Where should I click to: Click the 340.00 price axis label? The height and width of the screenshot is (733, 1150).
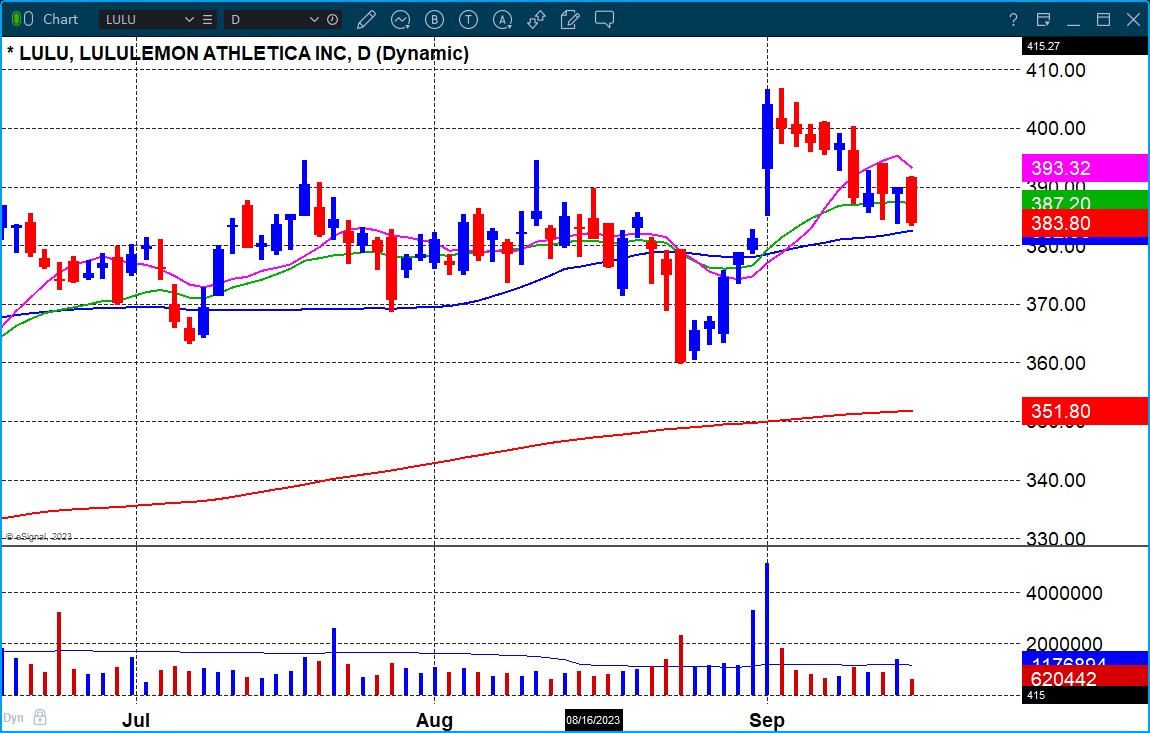(1055, 480)
